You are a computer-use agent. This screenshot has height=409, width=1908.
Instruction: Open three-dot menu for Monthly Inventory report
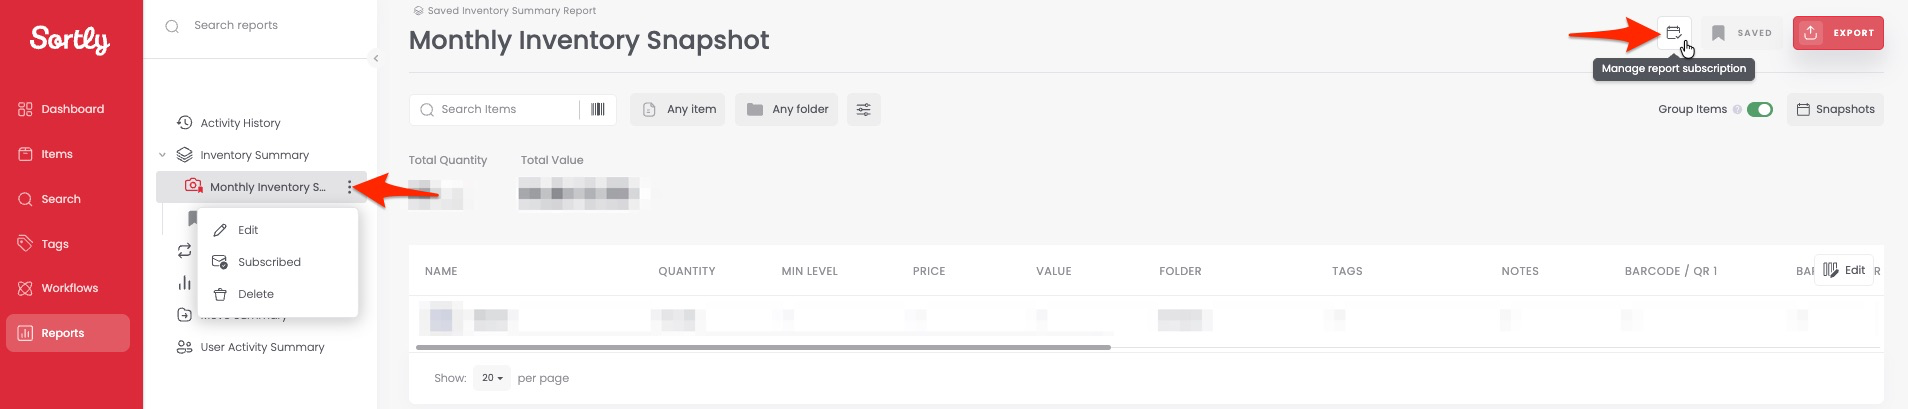[349, 187]
